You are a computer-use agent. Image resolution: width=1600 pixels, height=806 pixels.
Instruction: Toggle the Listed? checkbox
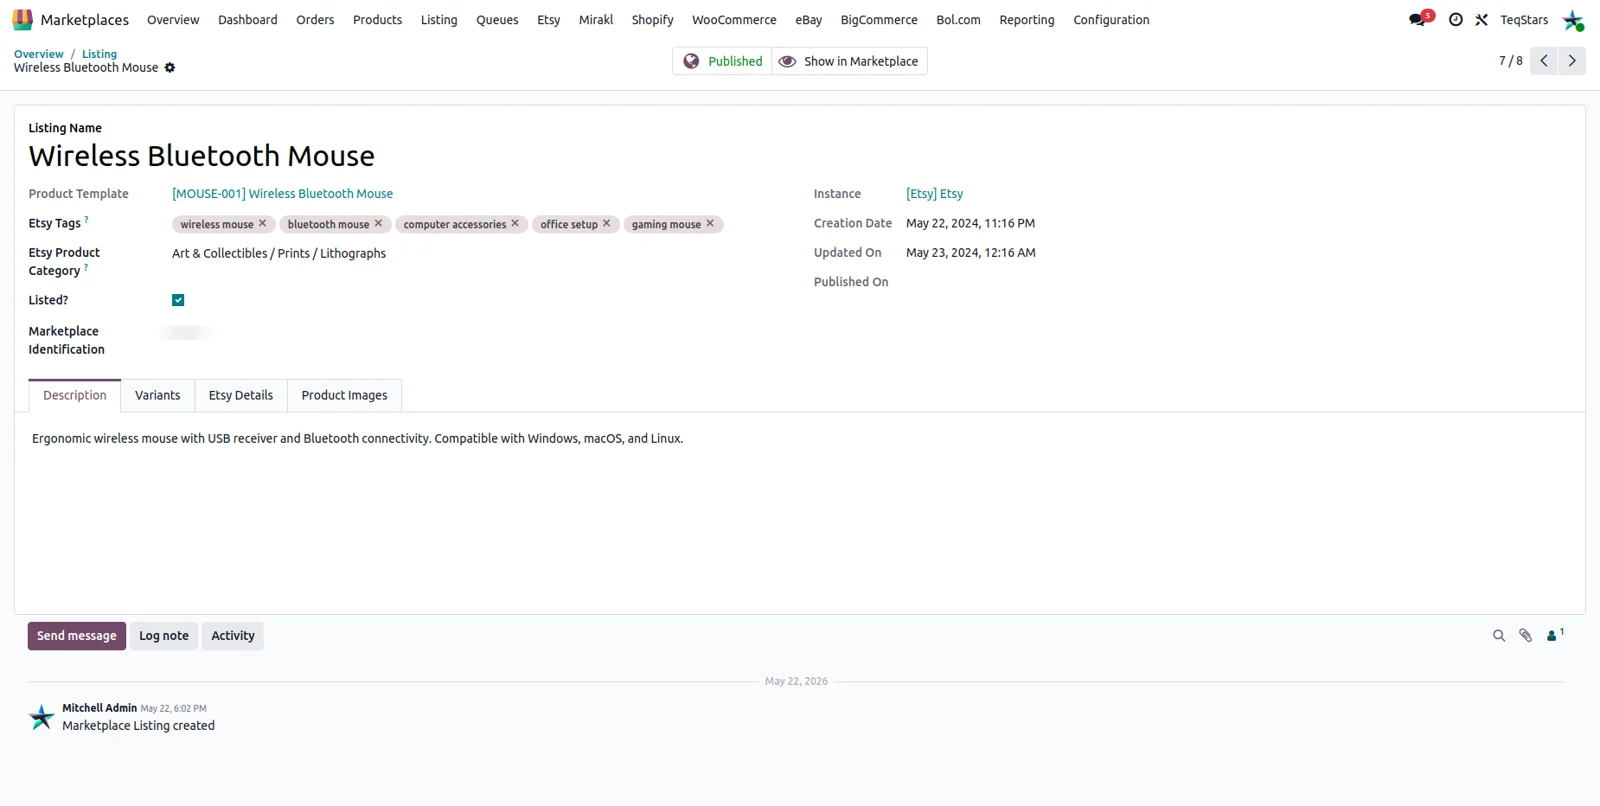(178, 300)
